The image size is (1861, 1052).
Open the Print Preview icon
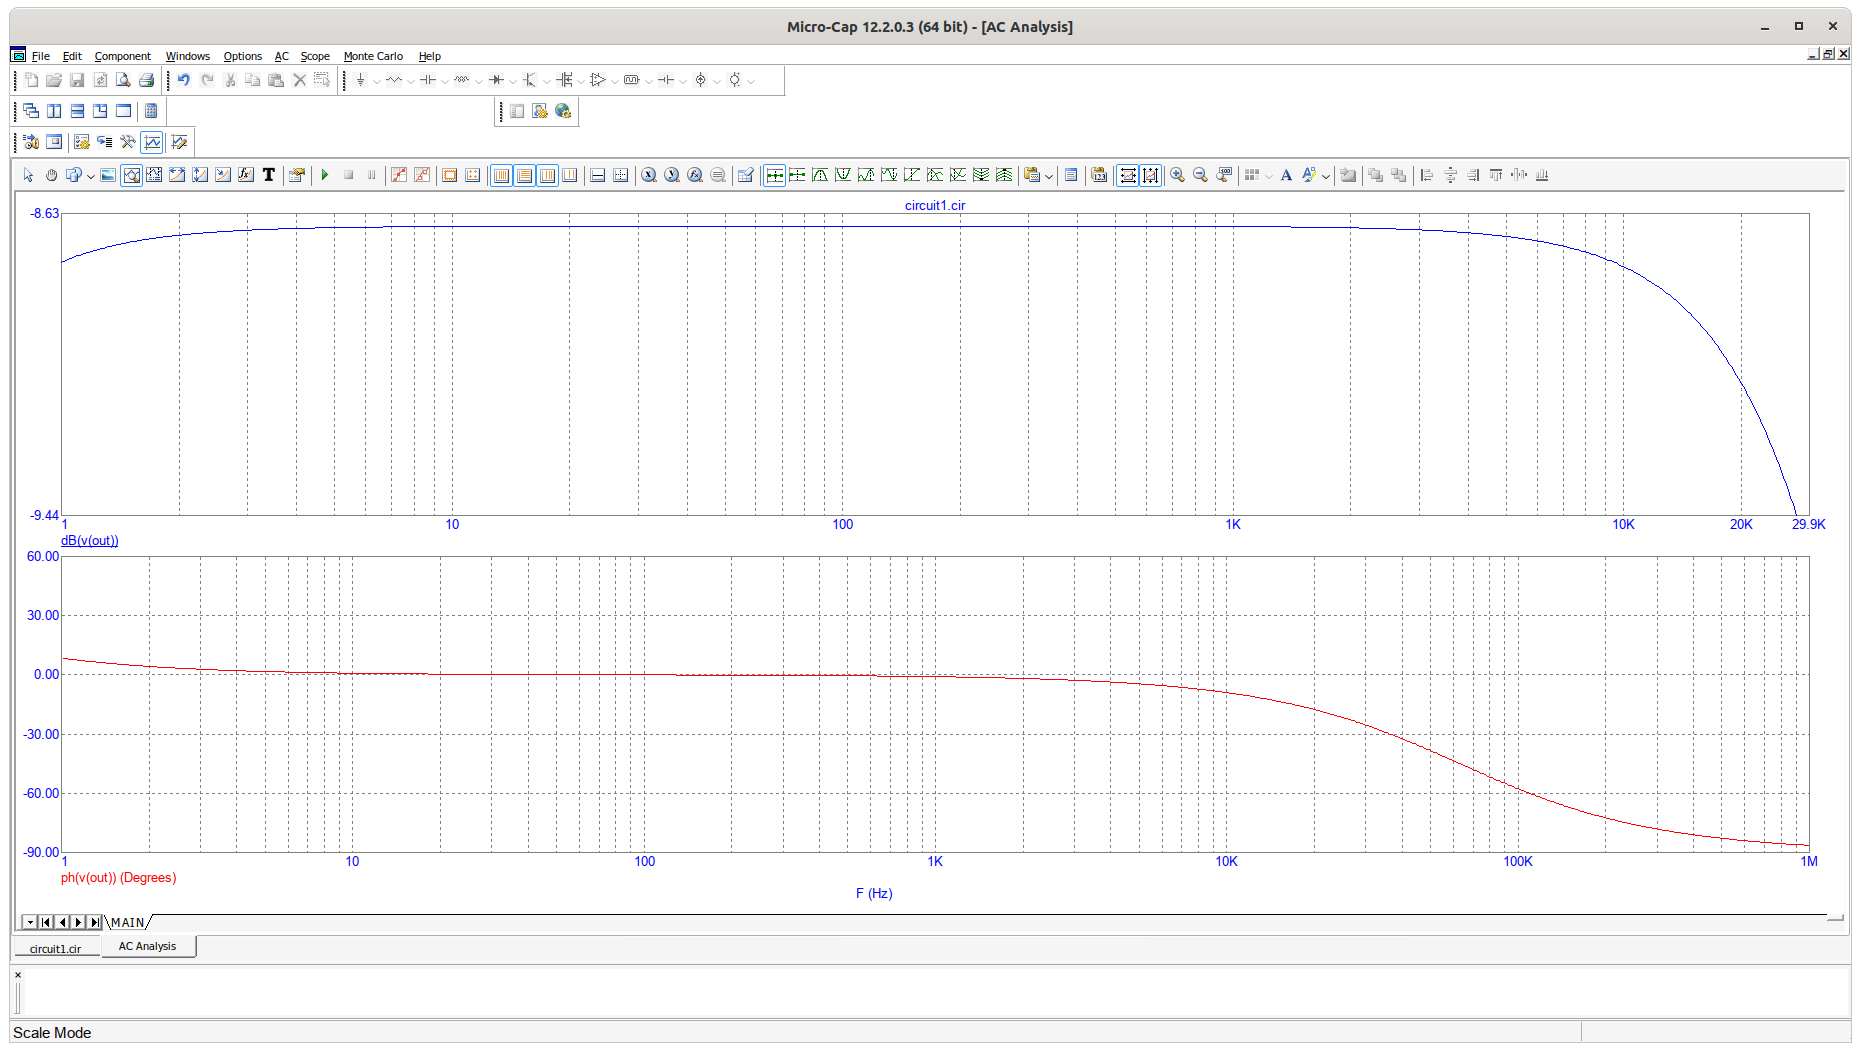[x=123, y=80]
